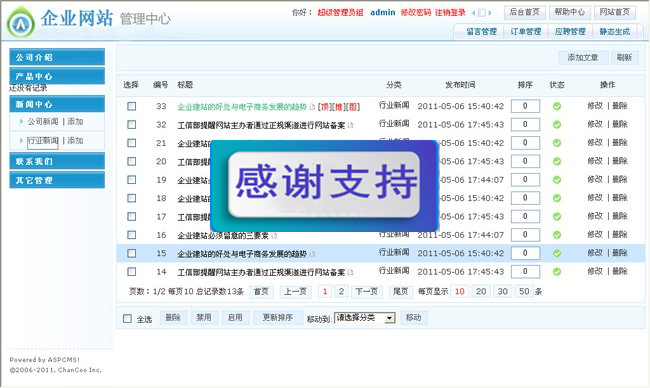The width and height of the screenshot is (650, 388).
Task: Click 删除 for article 14
Action: 620,271
